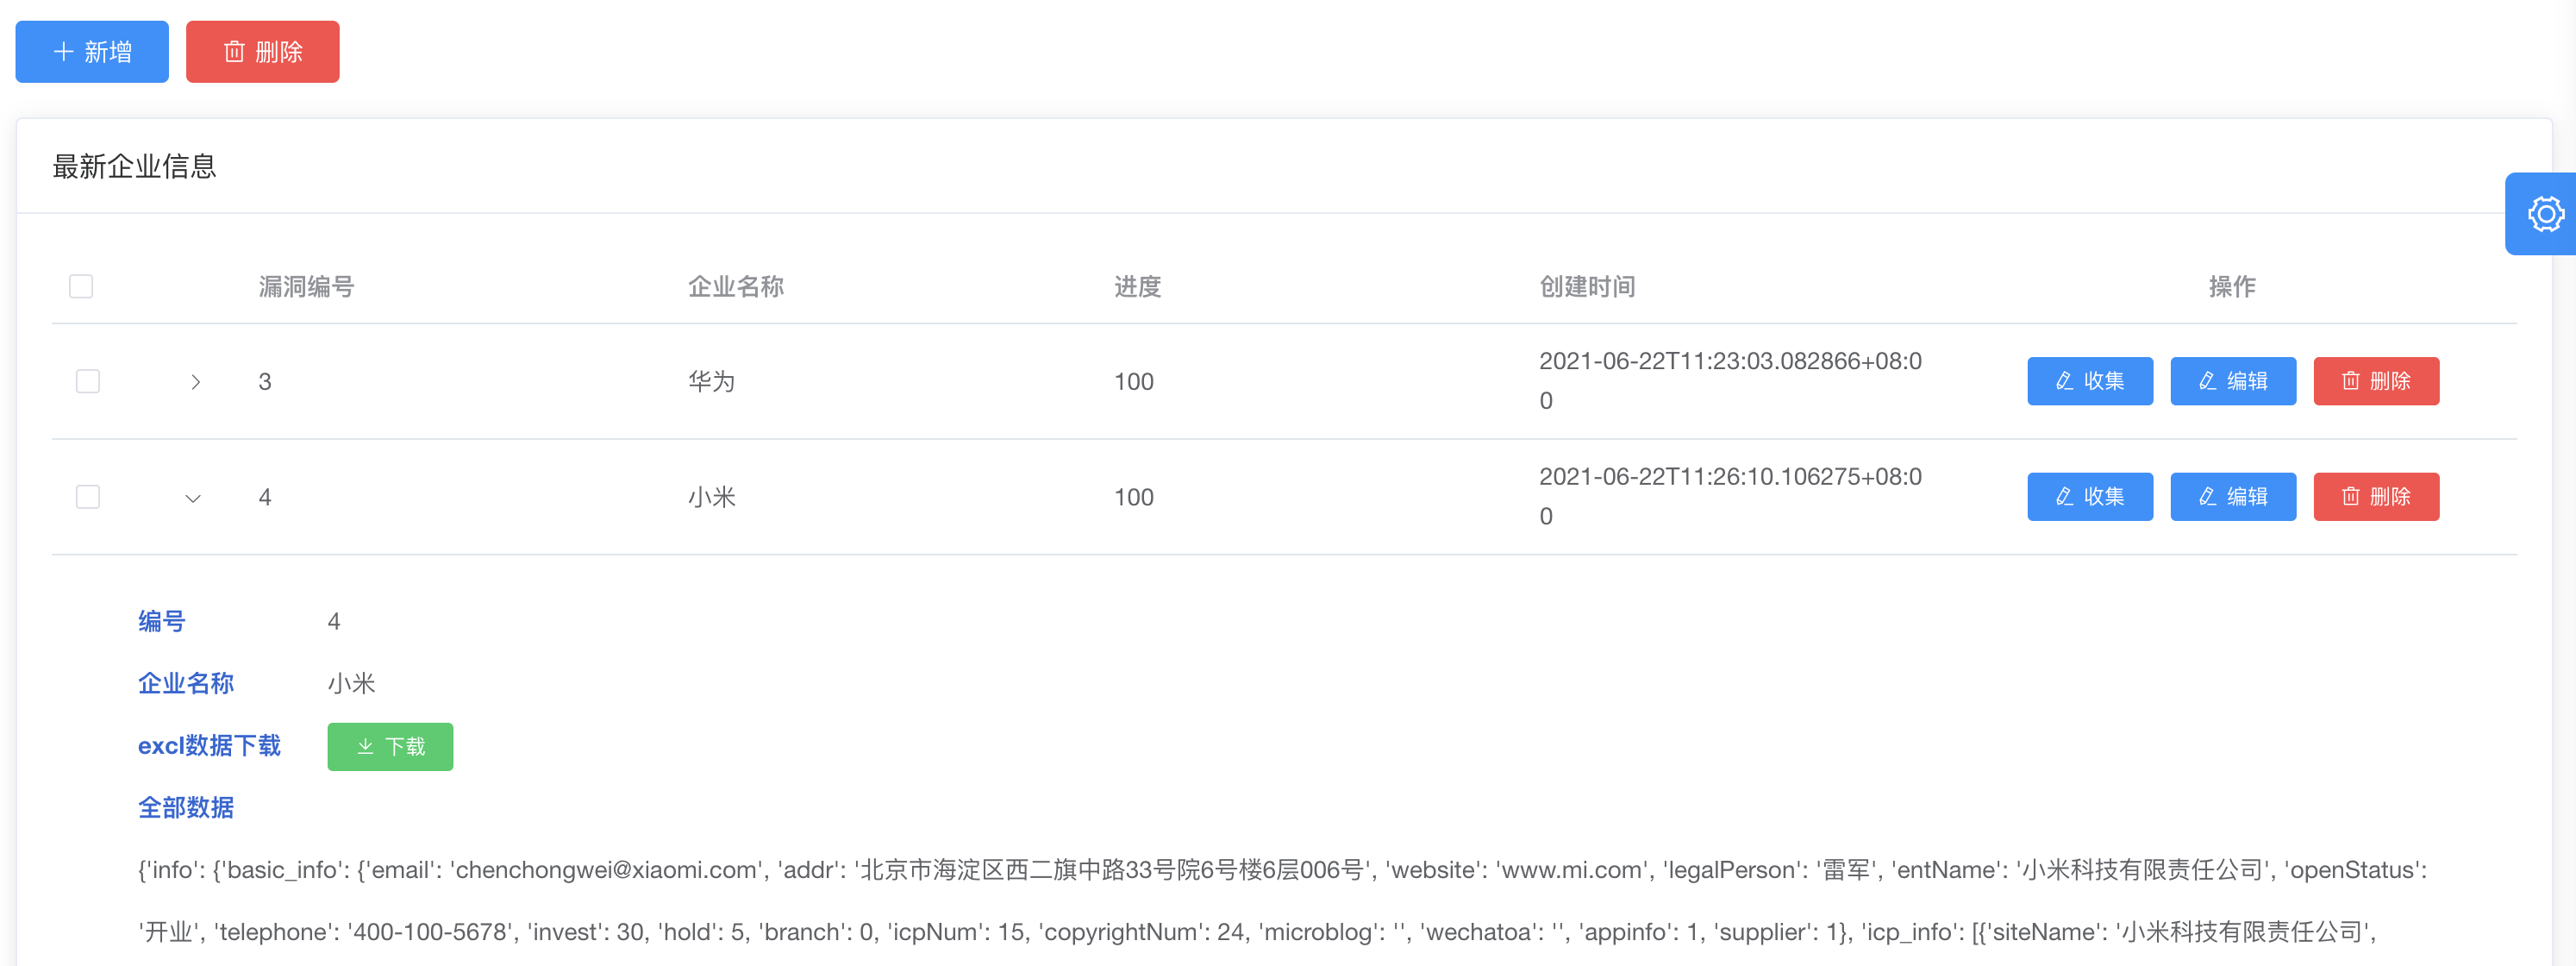Click the green 下载 button for the Excel data
The height and width of the screenshot is (966, 2576).
390,747
